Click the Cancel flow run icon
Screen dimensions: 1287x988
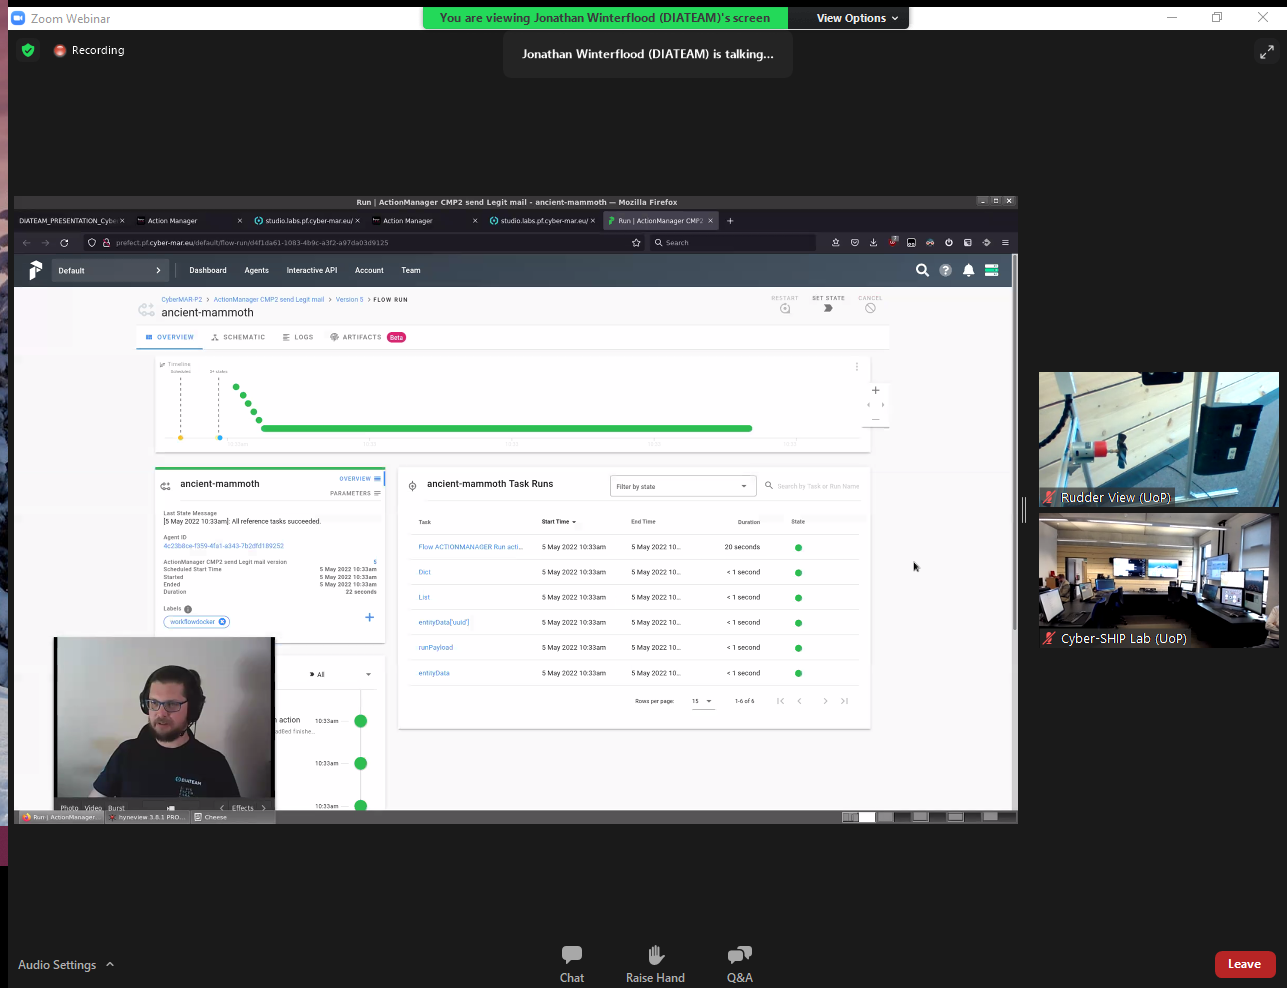[870, 308]
